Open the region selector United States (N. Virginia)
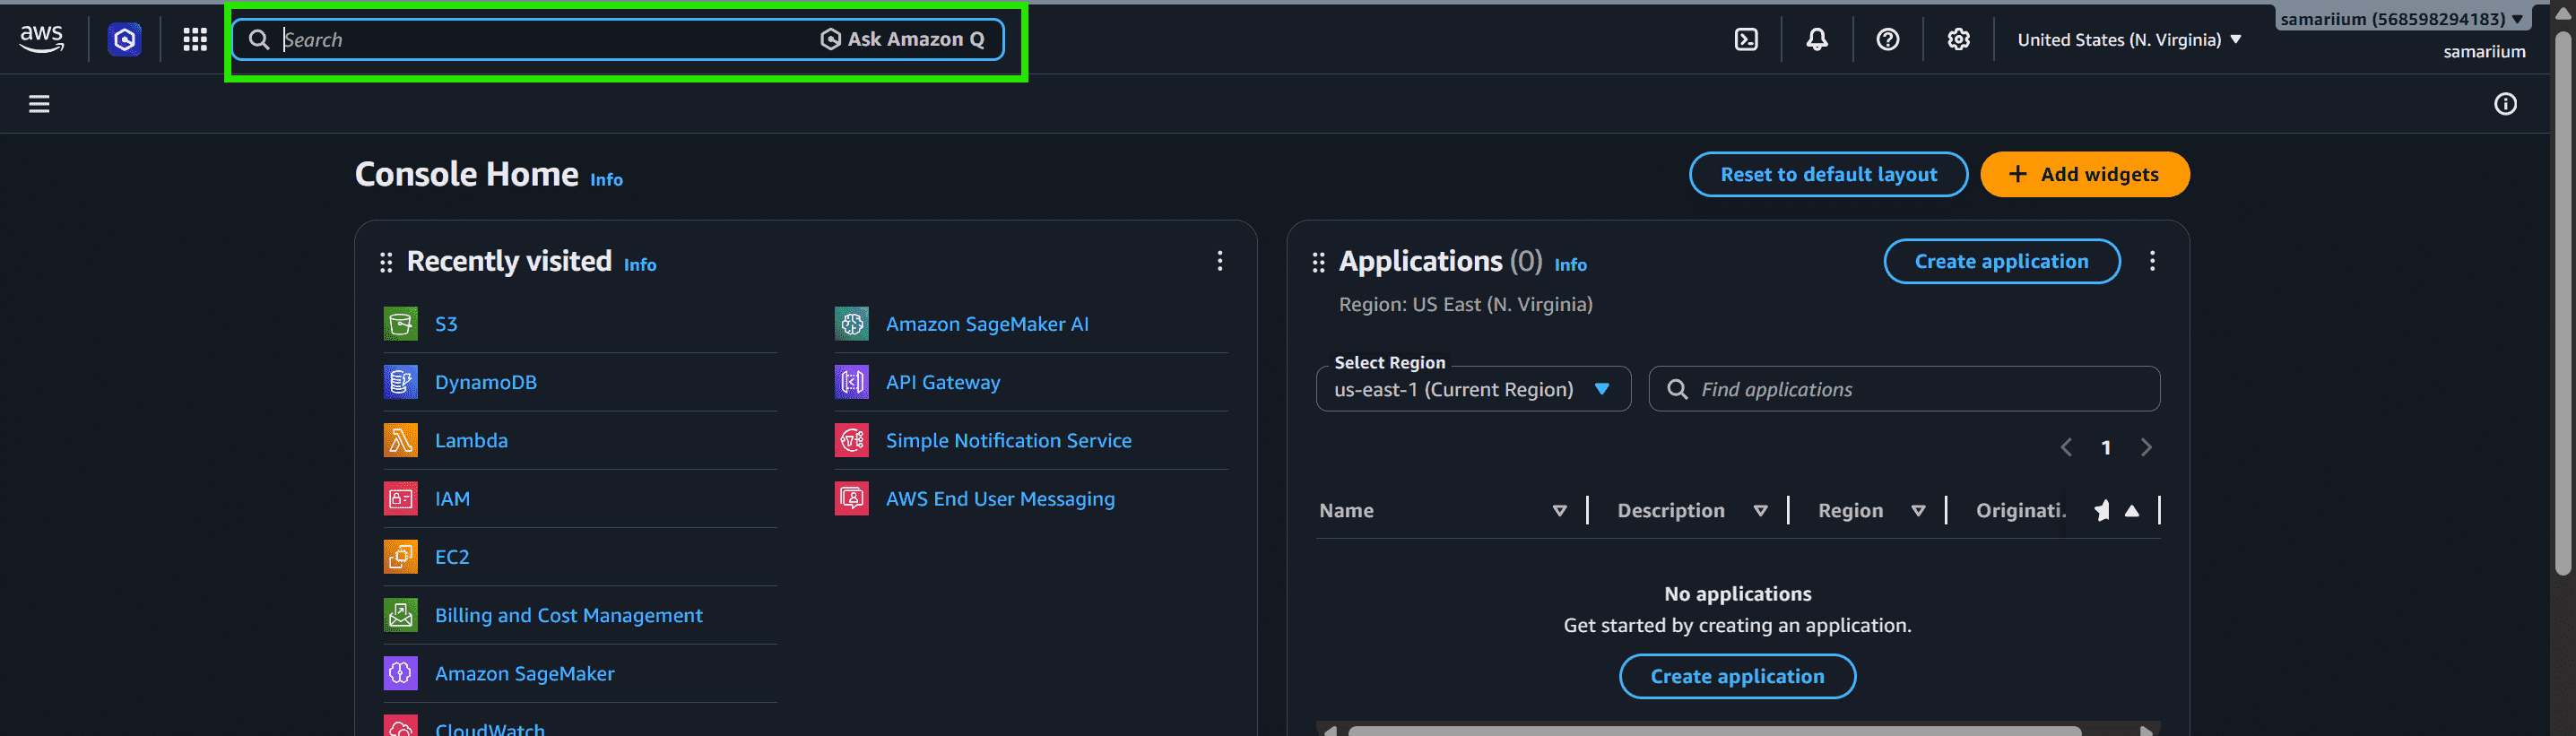The height and width of the screenshot is (736, 2576). click(2129, 40)
